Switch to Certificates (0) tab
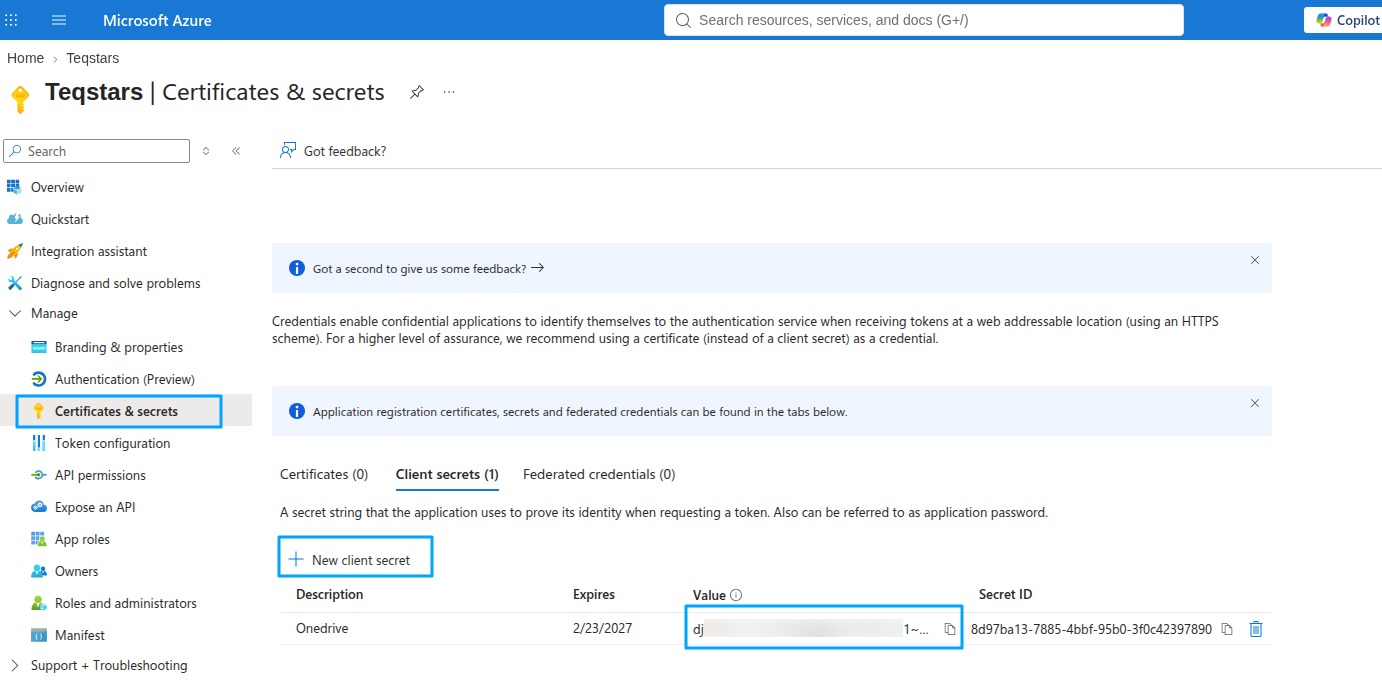The height and width of the screenshot is (690, 1382). point(324,474)
